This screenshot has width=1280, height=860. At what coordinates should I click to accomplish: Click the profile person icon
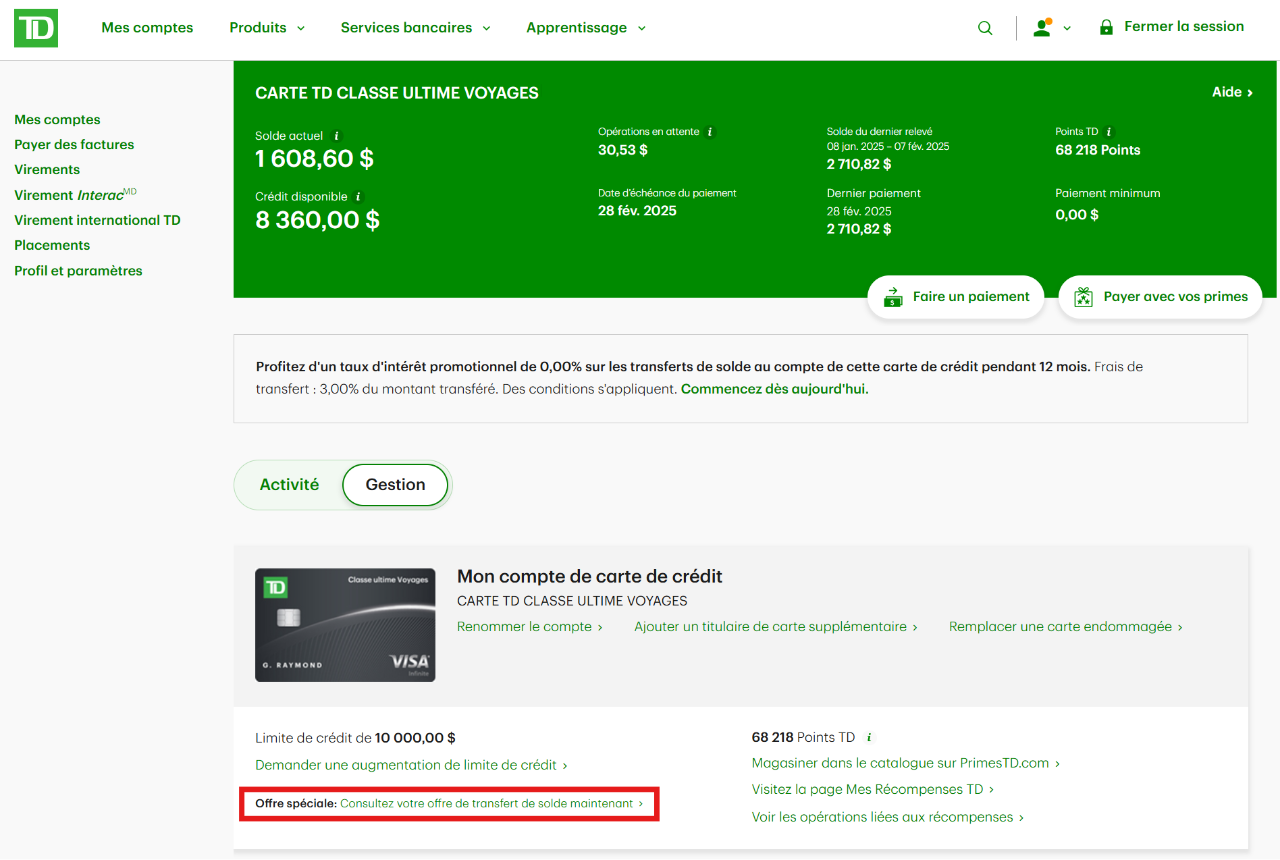click(x=1043, y=27)
